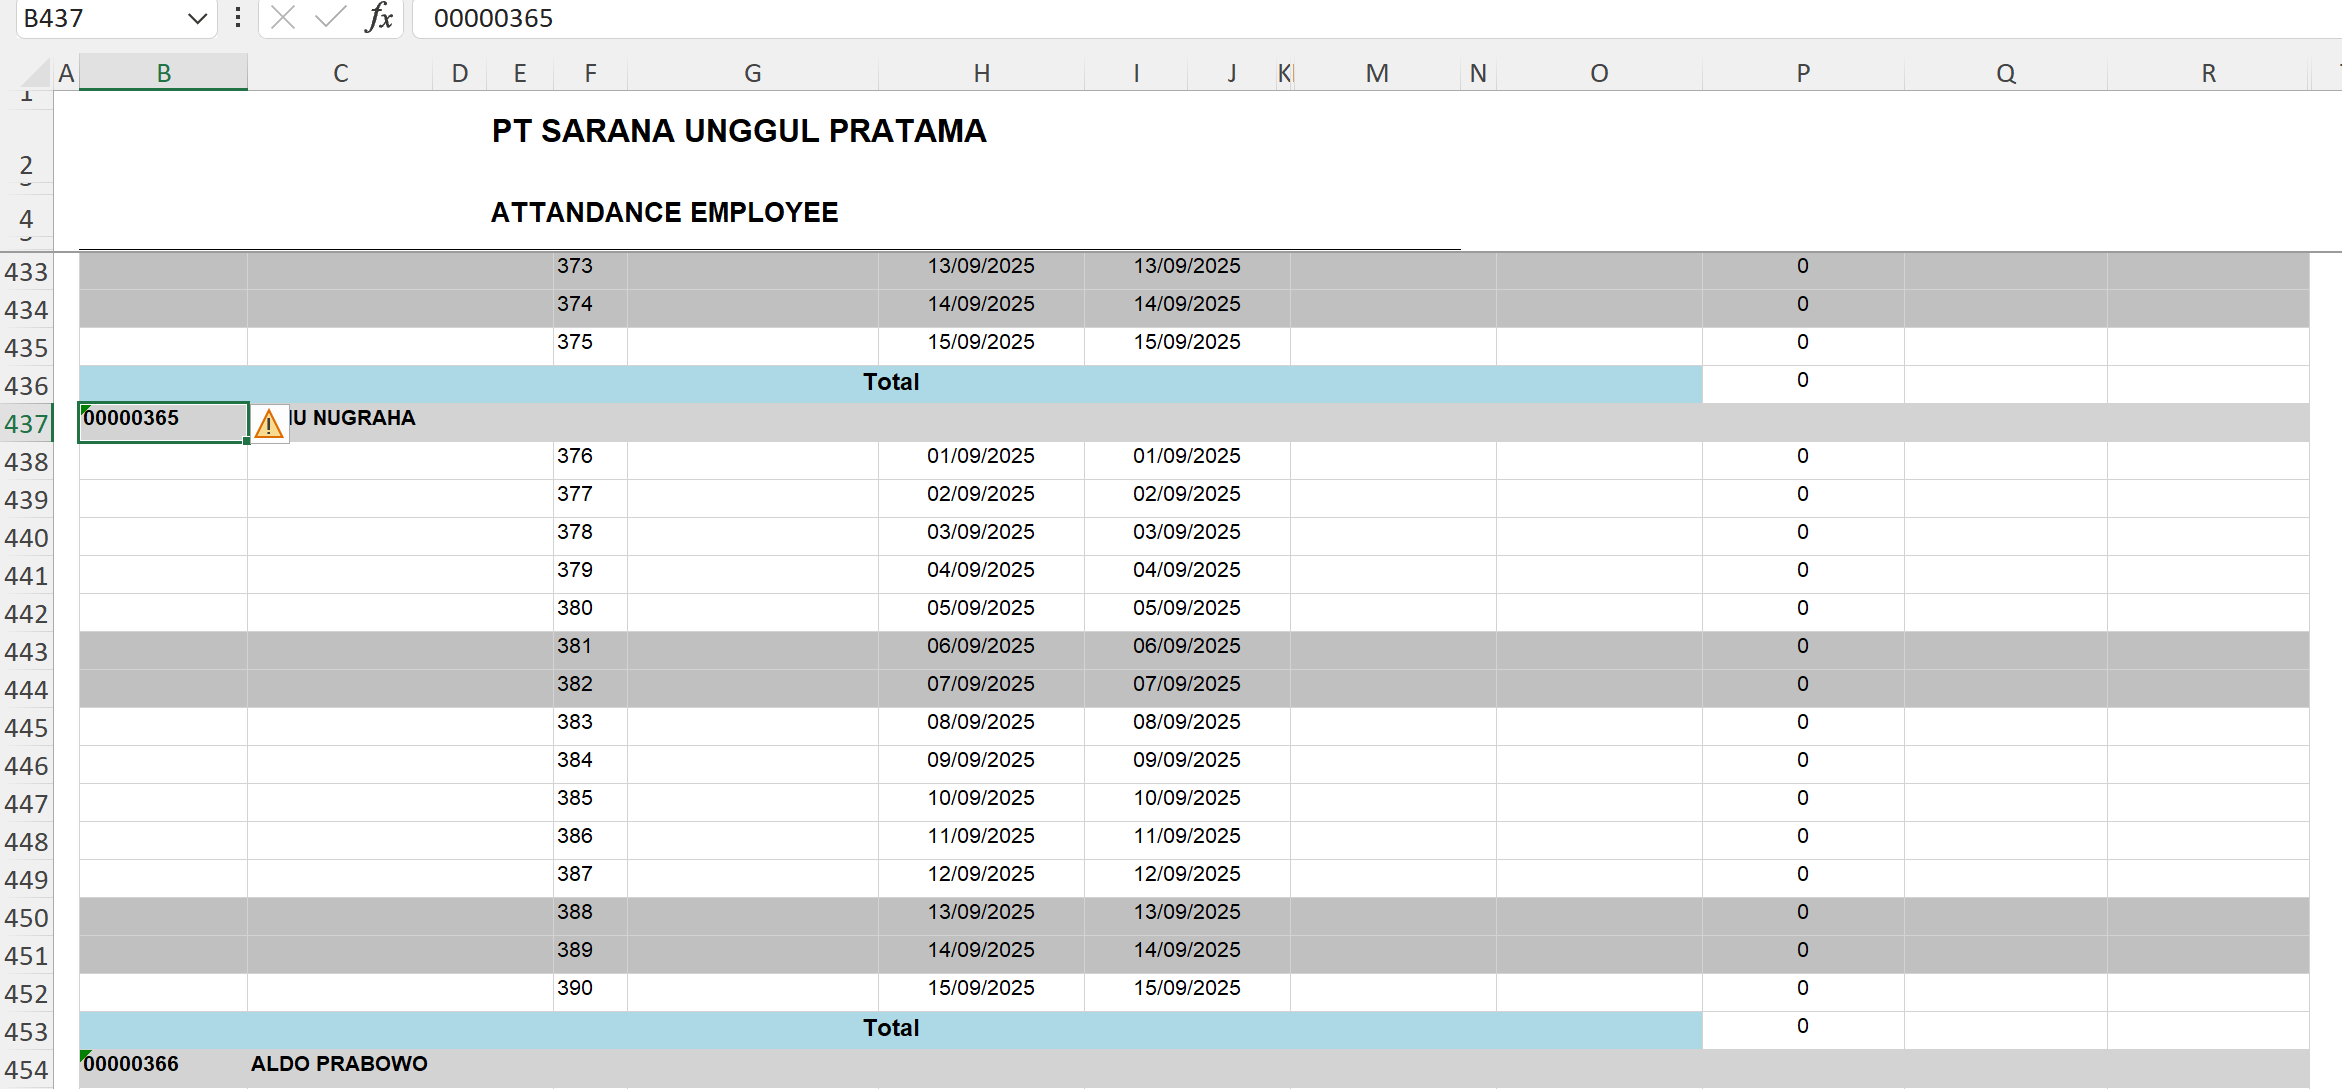Viewport: 2342px width, 1089px height.
Task: Click cell B437 containing 00000365
Action: coord(164,422)
